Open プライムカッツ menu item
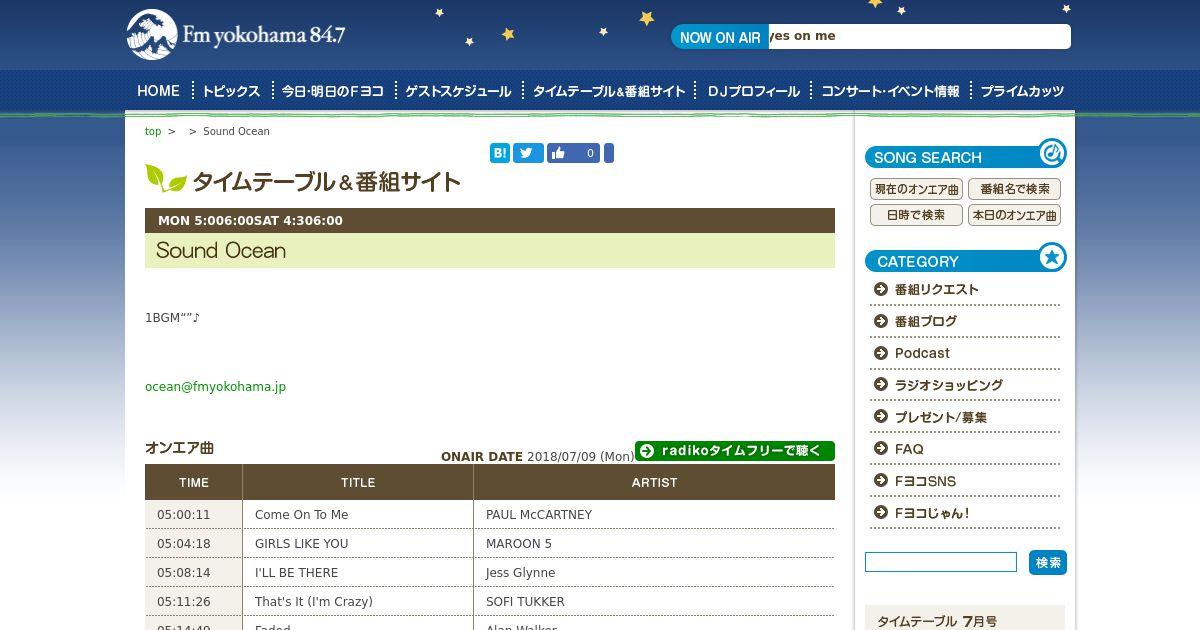The image size is (1200, 630). (1022, 91)
